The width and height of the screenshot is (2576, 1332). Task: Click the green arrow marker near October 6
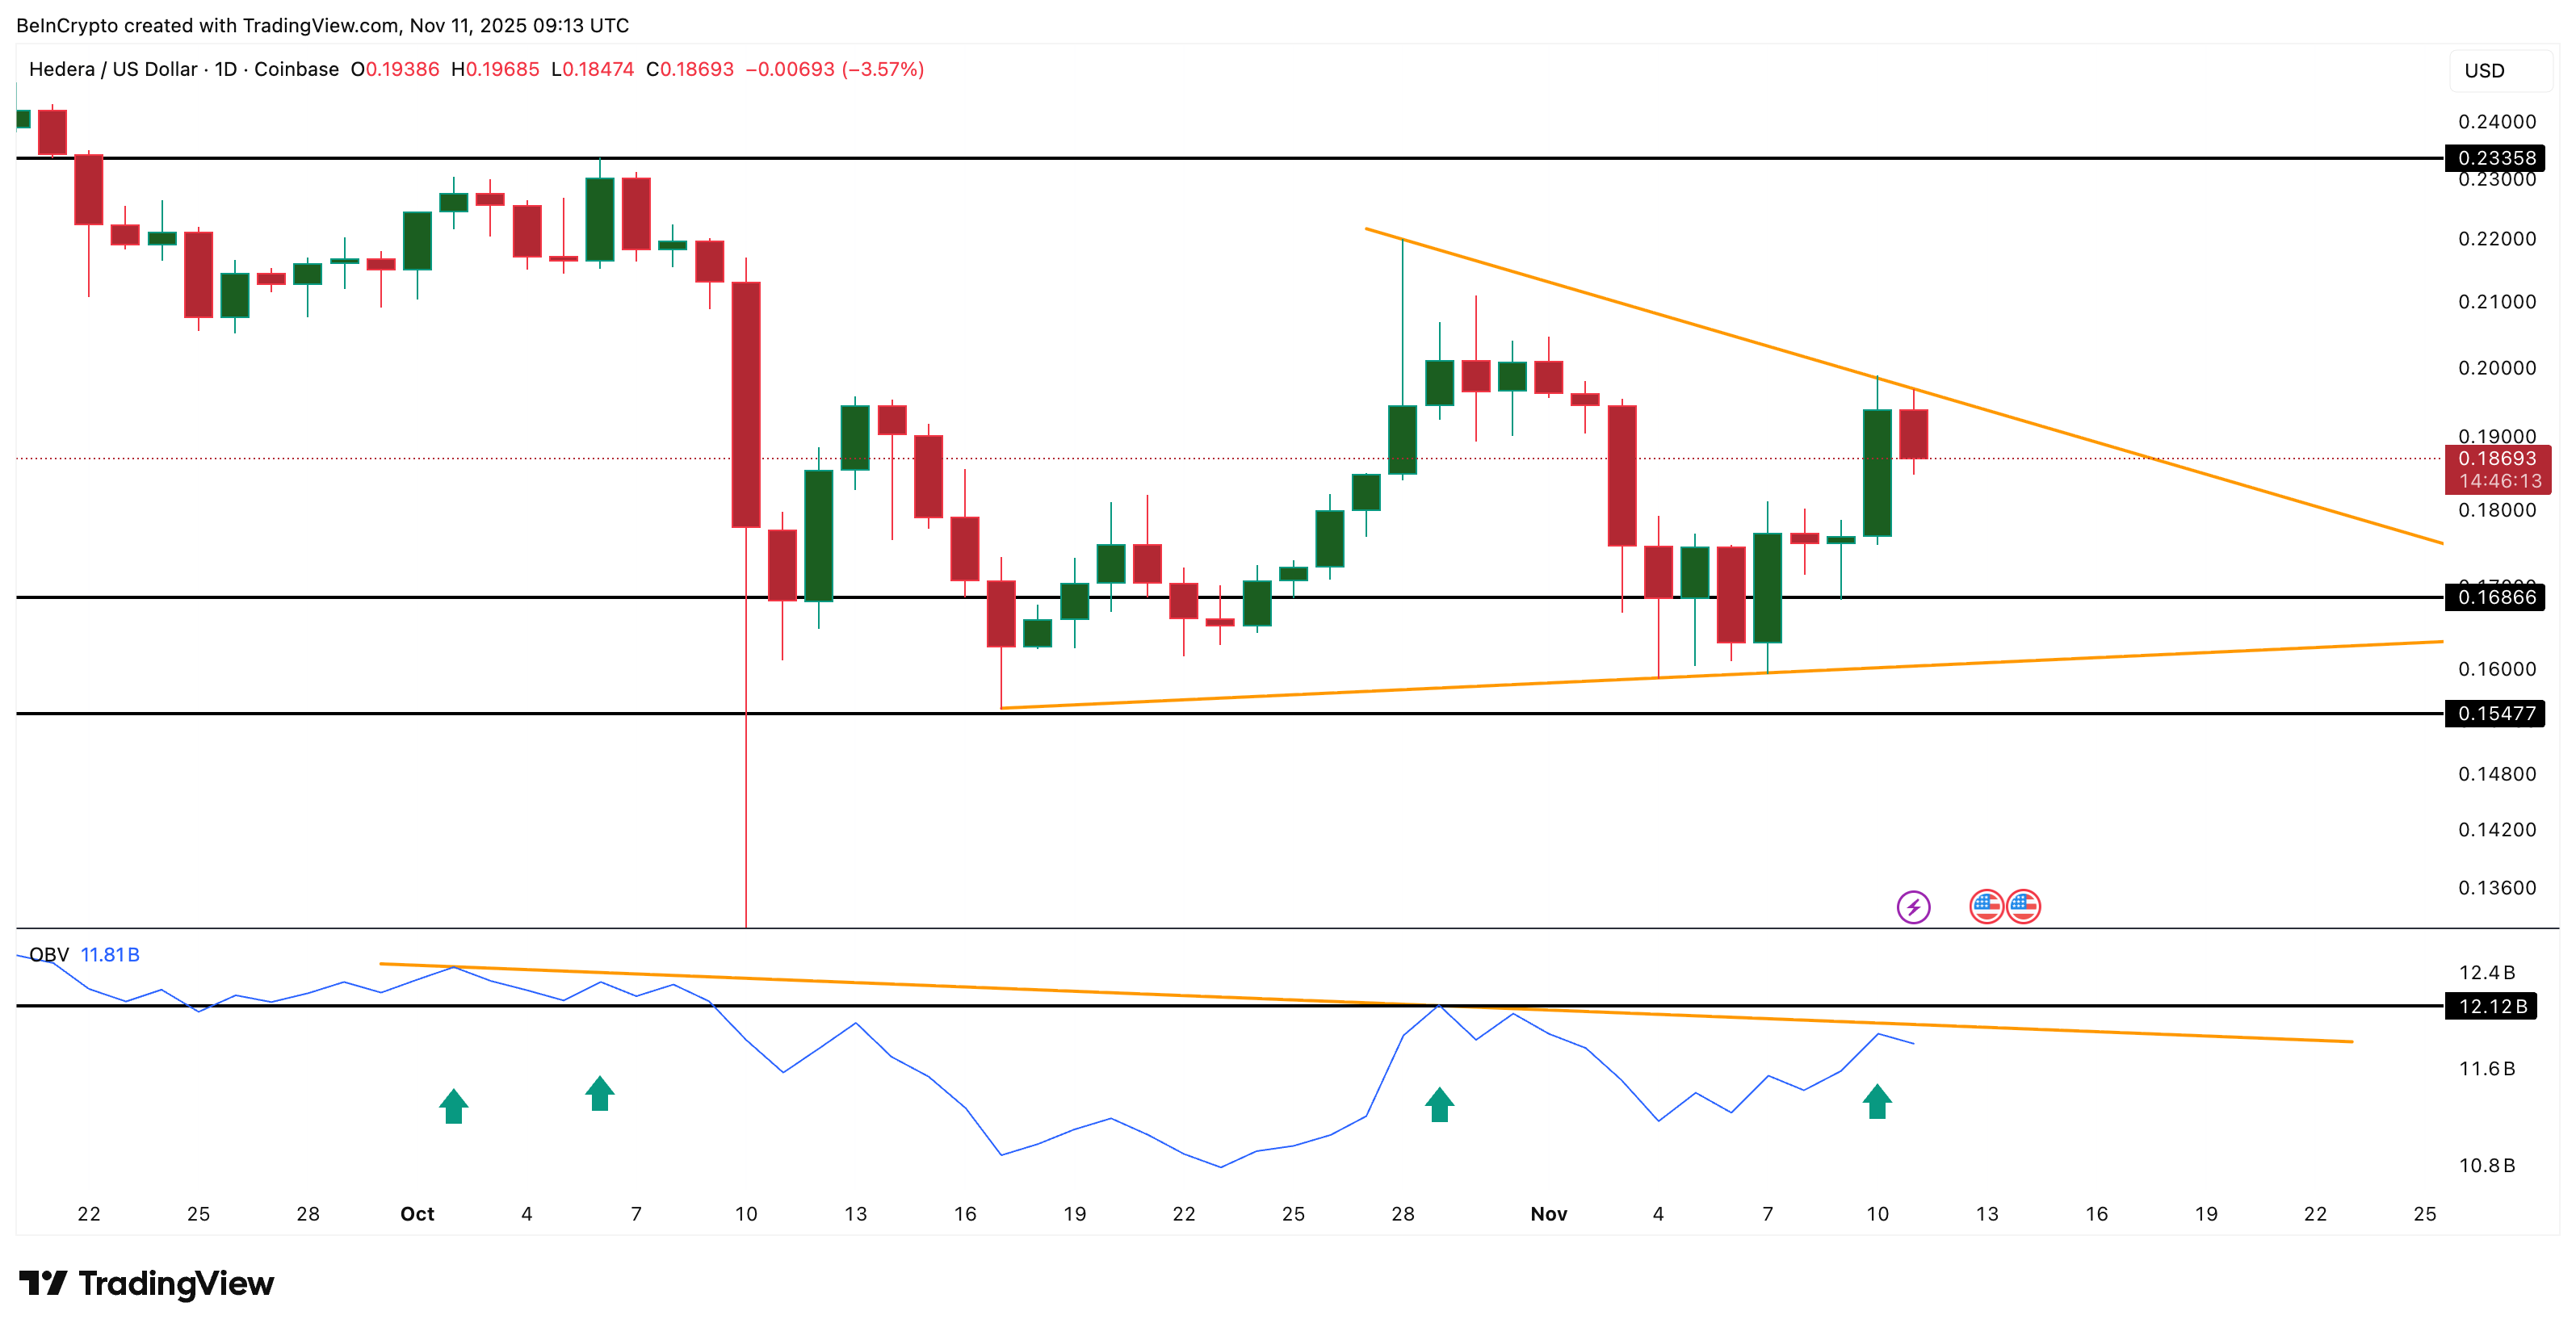pos(598,1094)
